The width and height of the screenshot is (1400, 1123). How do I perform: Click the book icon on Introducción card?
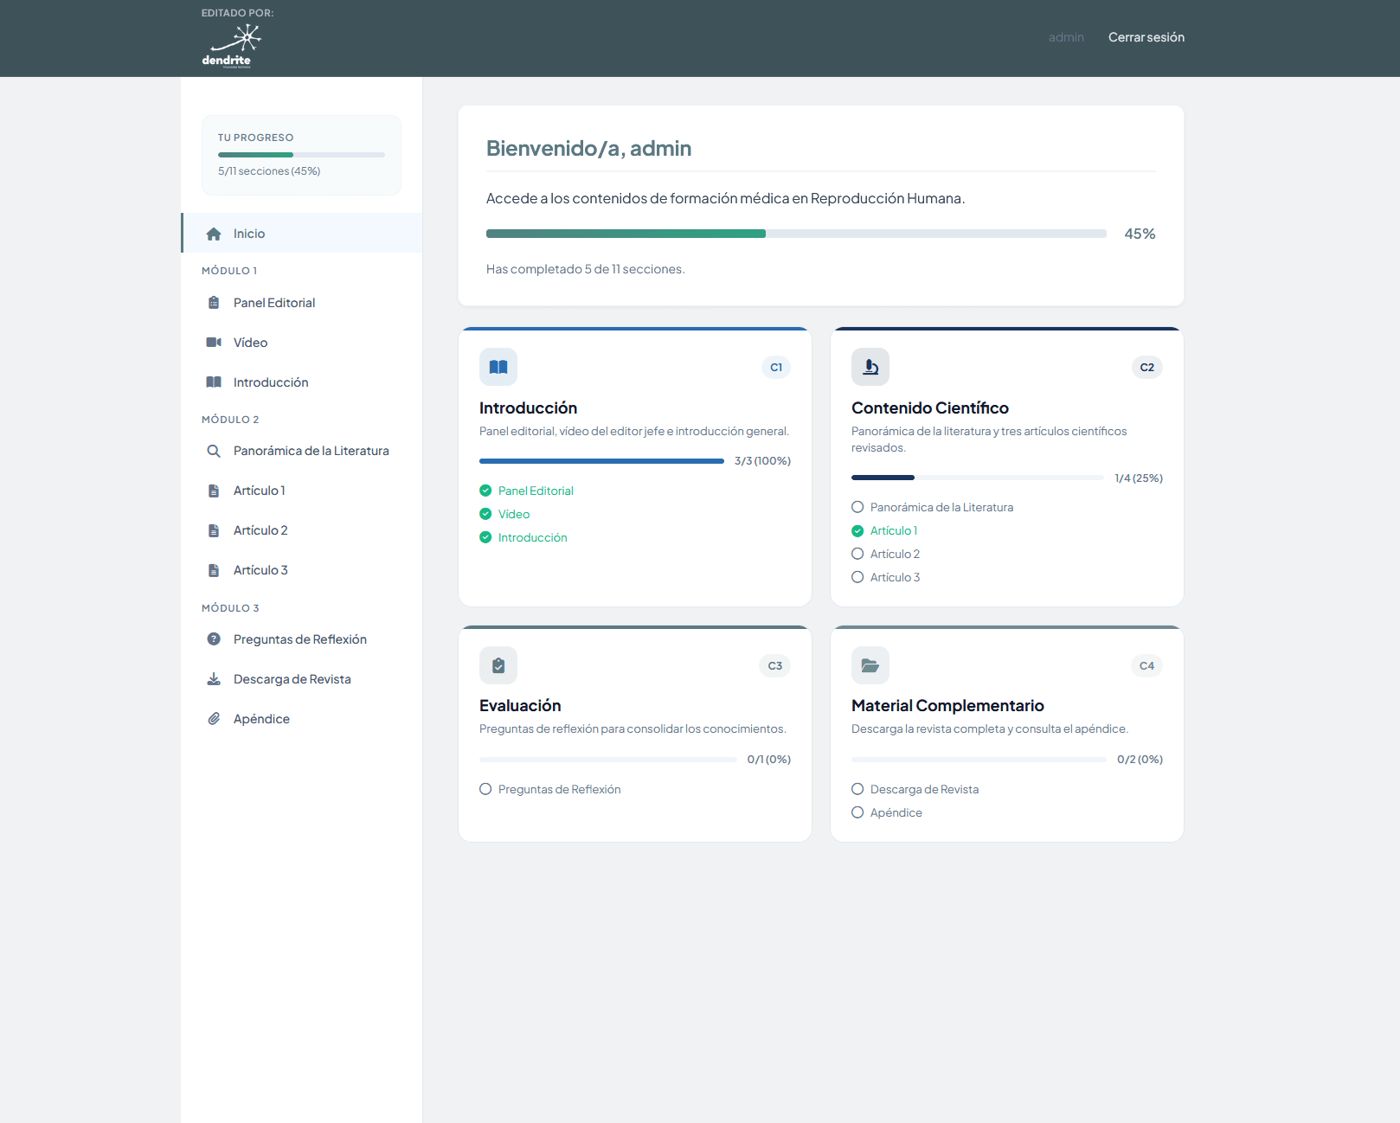pyautogui.click(x=498, y=367)
